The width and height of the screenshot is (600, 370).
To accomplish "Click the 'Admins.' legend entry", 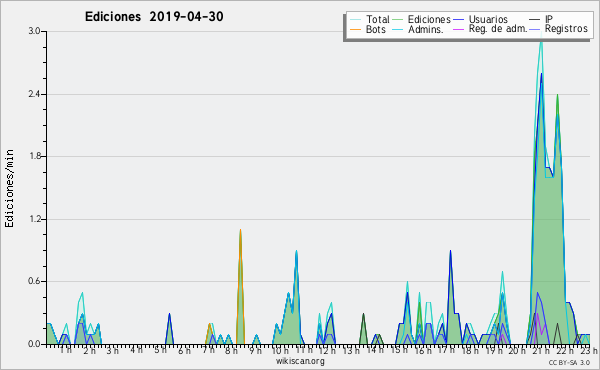I will click(418, 29).
